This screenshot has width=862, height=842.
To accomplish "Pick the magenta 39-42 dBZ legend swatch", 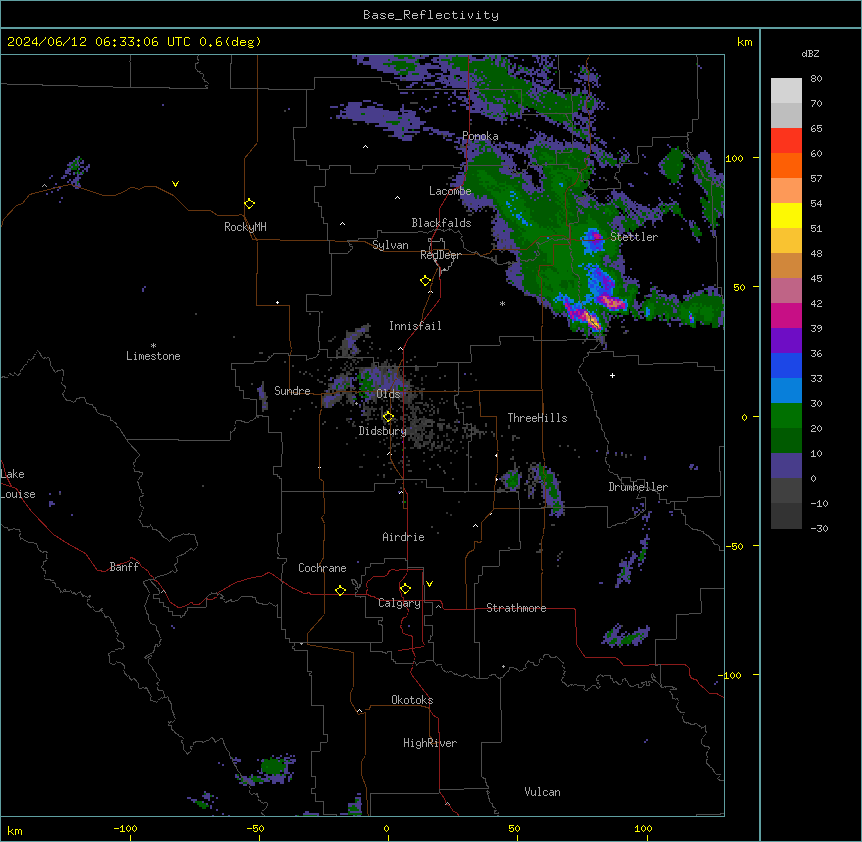I will coord(786,315).
